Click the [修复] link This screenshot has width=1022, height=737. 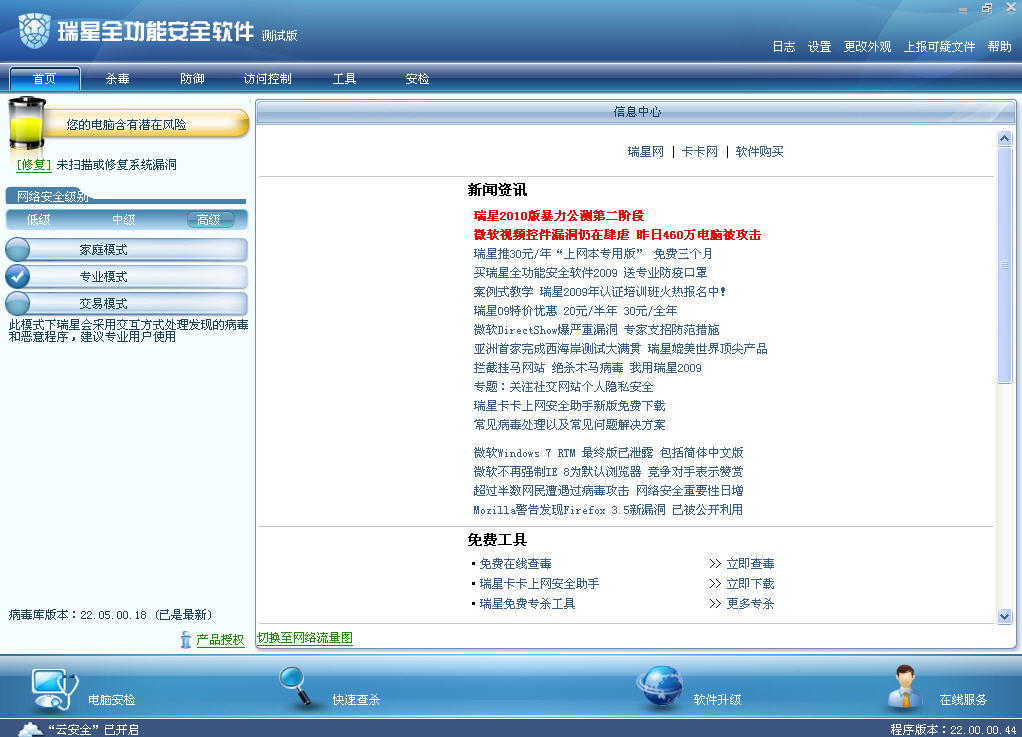point(33,165)
